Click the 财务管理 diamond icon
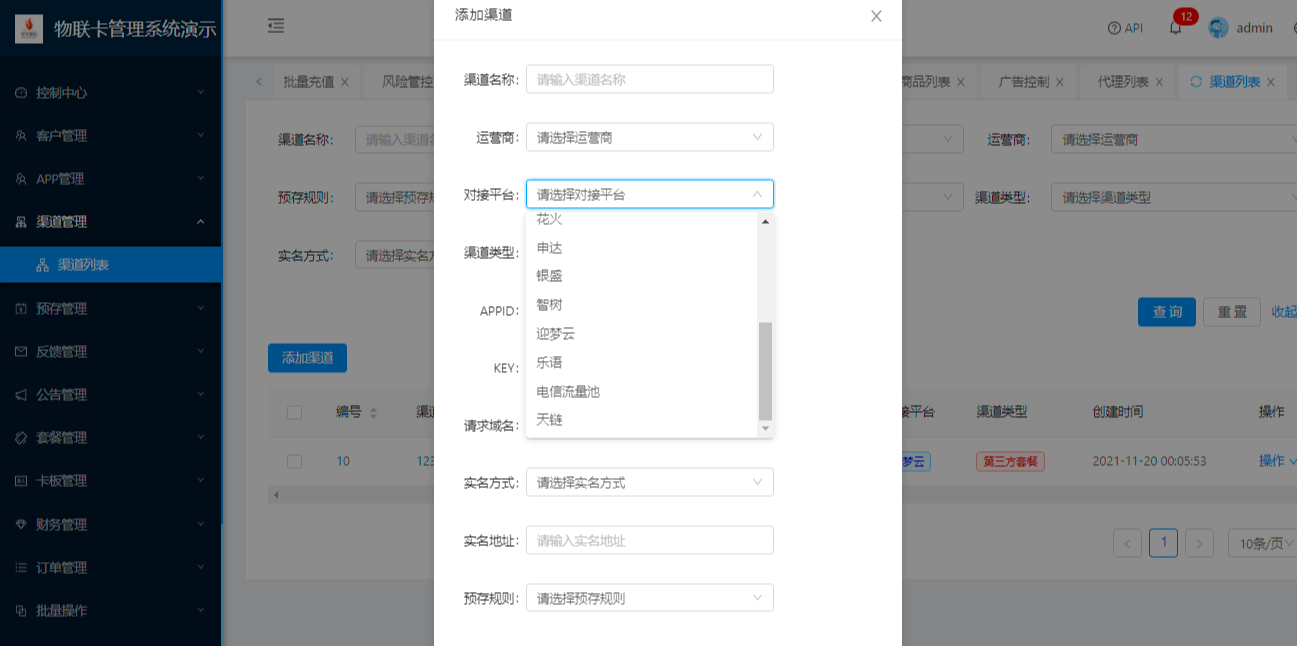1297x646 pixels. pos(21,524)
